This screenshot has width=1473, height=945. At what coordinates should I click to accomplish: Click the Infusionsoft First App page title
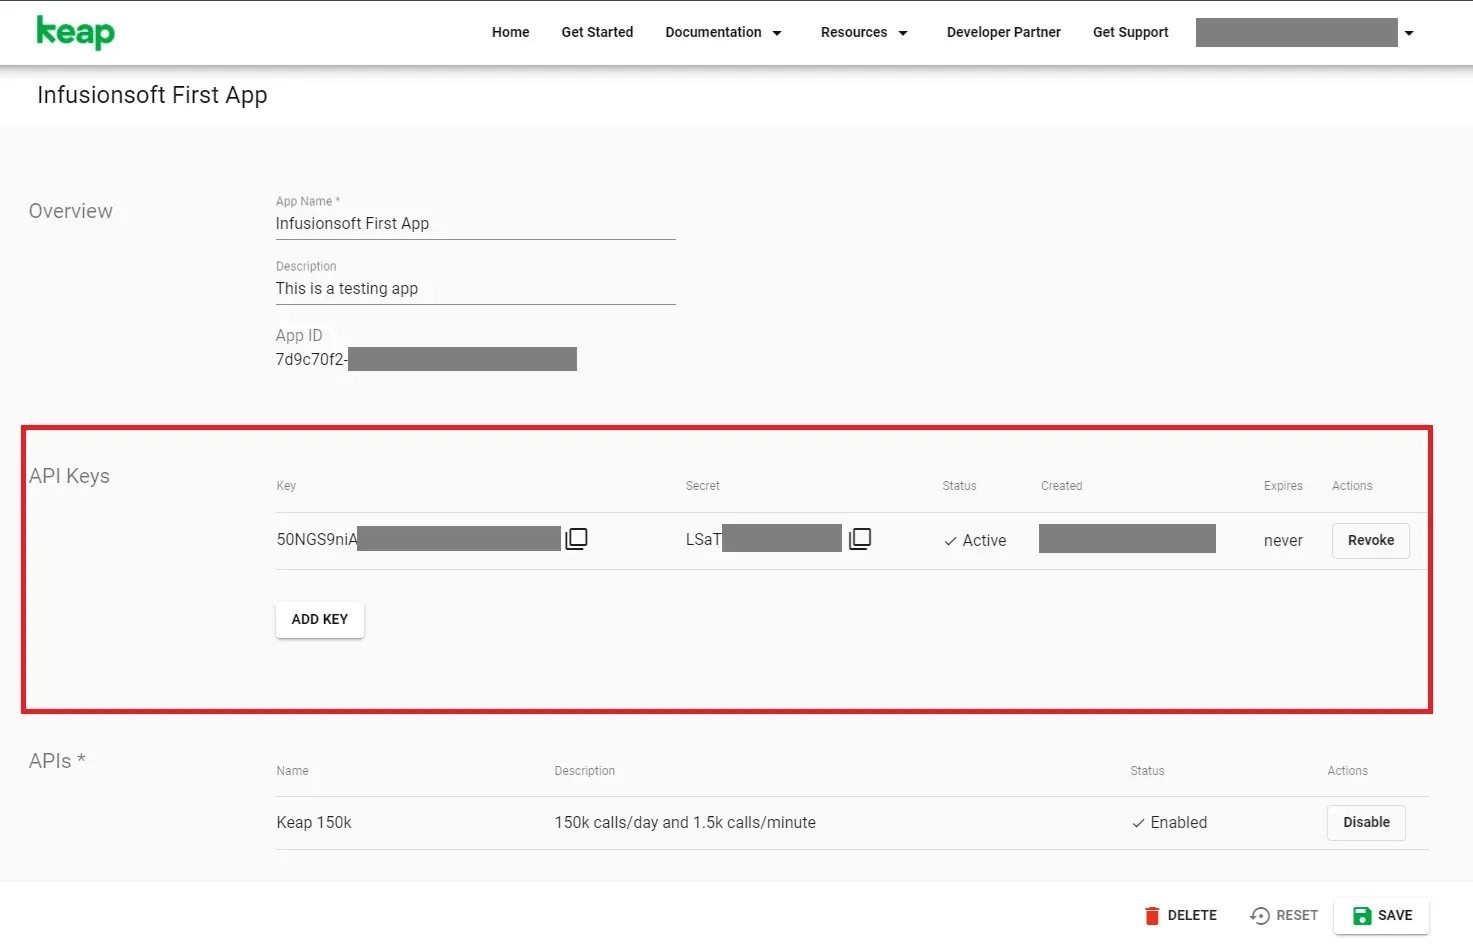(x=152, y=95)
